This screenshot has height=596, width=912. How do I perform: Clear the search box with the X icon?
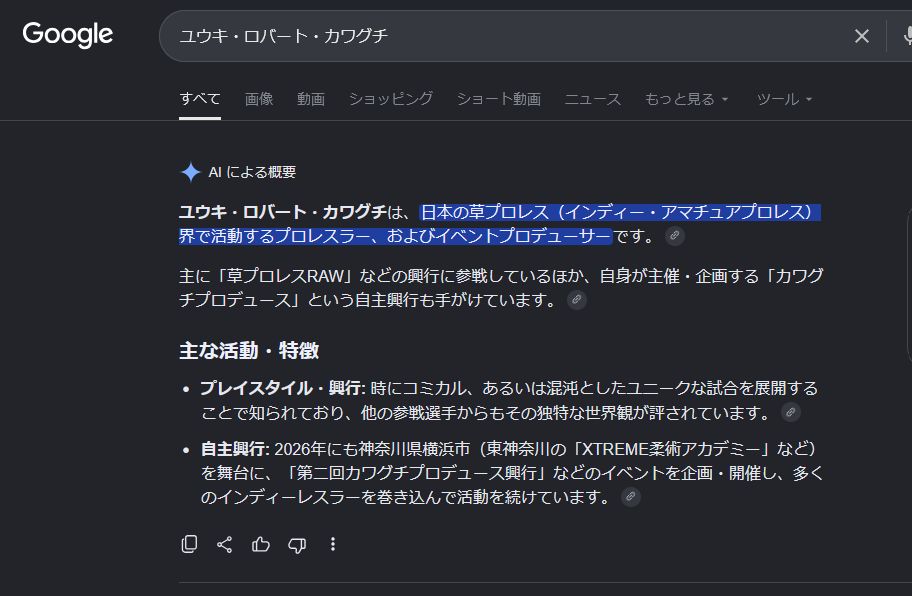pyautogui.click(x=861, y=36)
